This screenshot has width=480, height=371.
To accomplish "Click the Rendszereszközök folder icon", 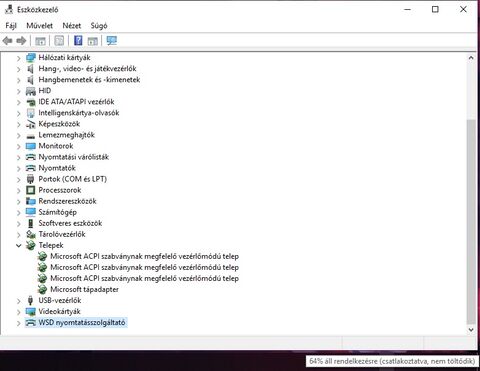I will [x=31, y=201].
